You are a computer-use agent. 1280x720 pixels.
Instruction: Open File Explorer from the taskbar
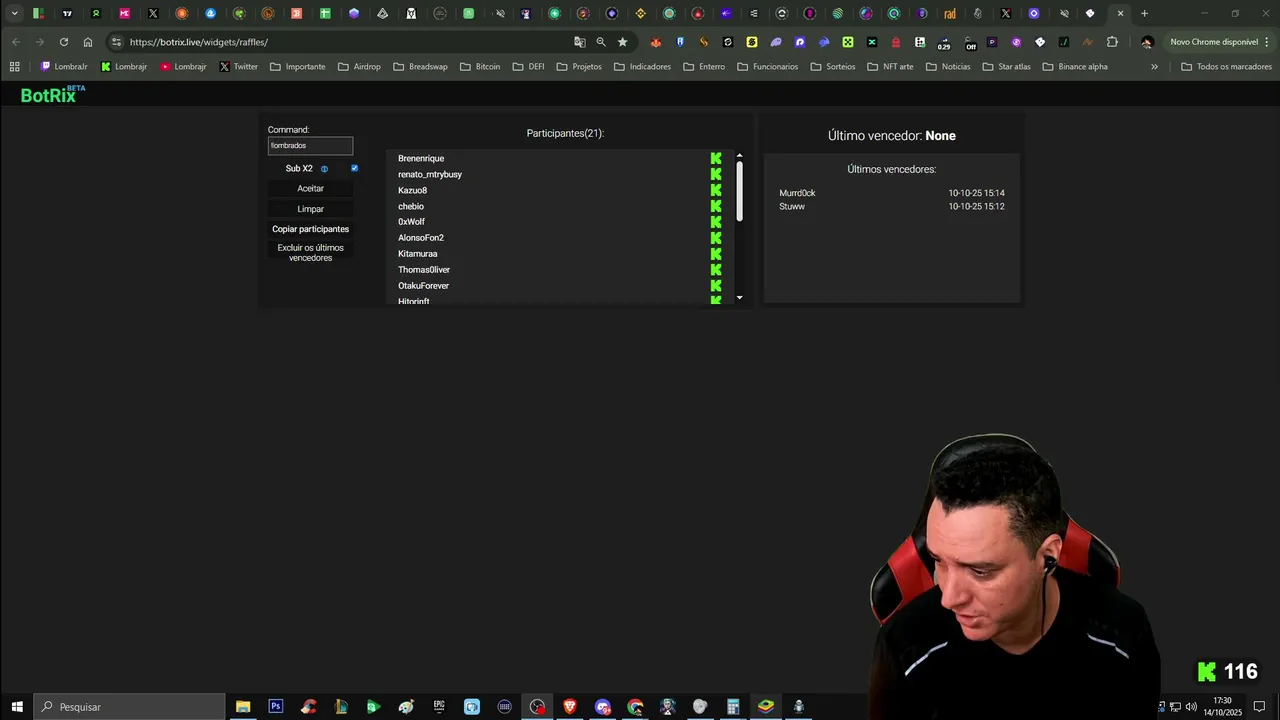click(243, 707)
